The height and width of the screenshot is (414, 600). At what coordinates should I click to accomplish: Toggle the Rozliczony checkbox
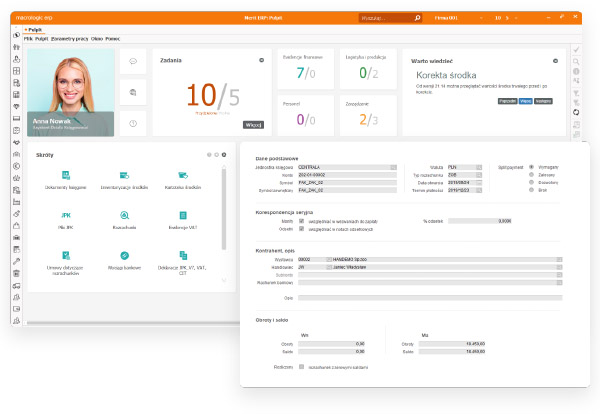(302, 367)
